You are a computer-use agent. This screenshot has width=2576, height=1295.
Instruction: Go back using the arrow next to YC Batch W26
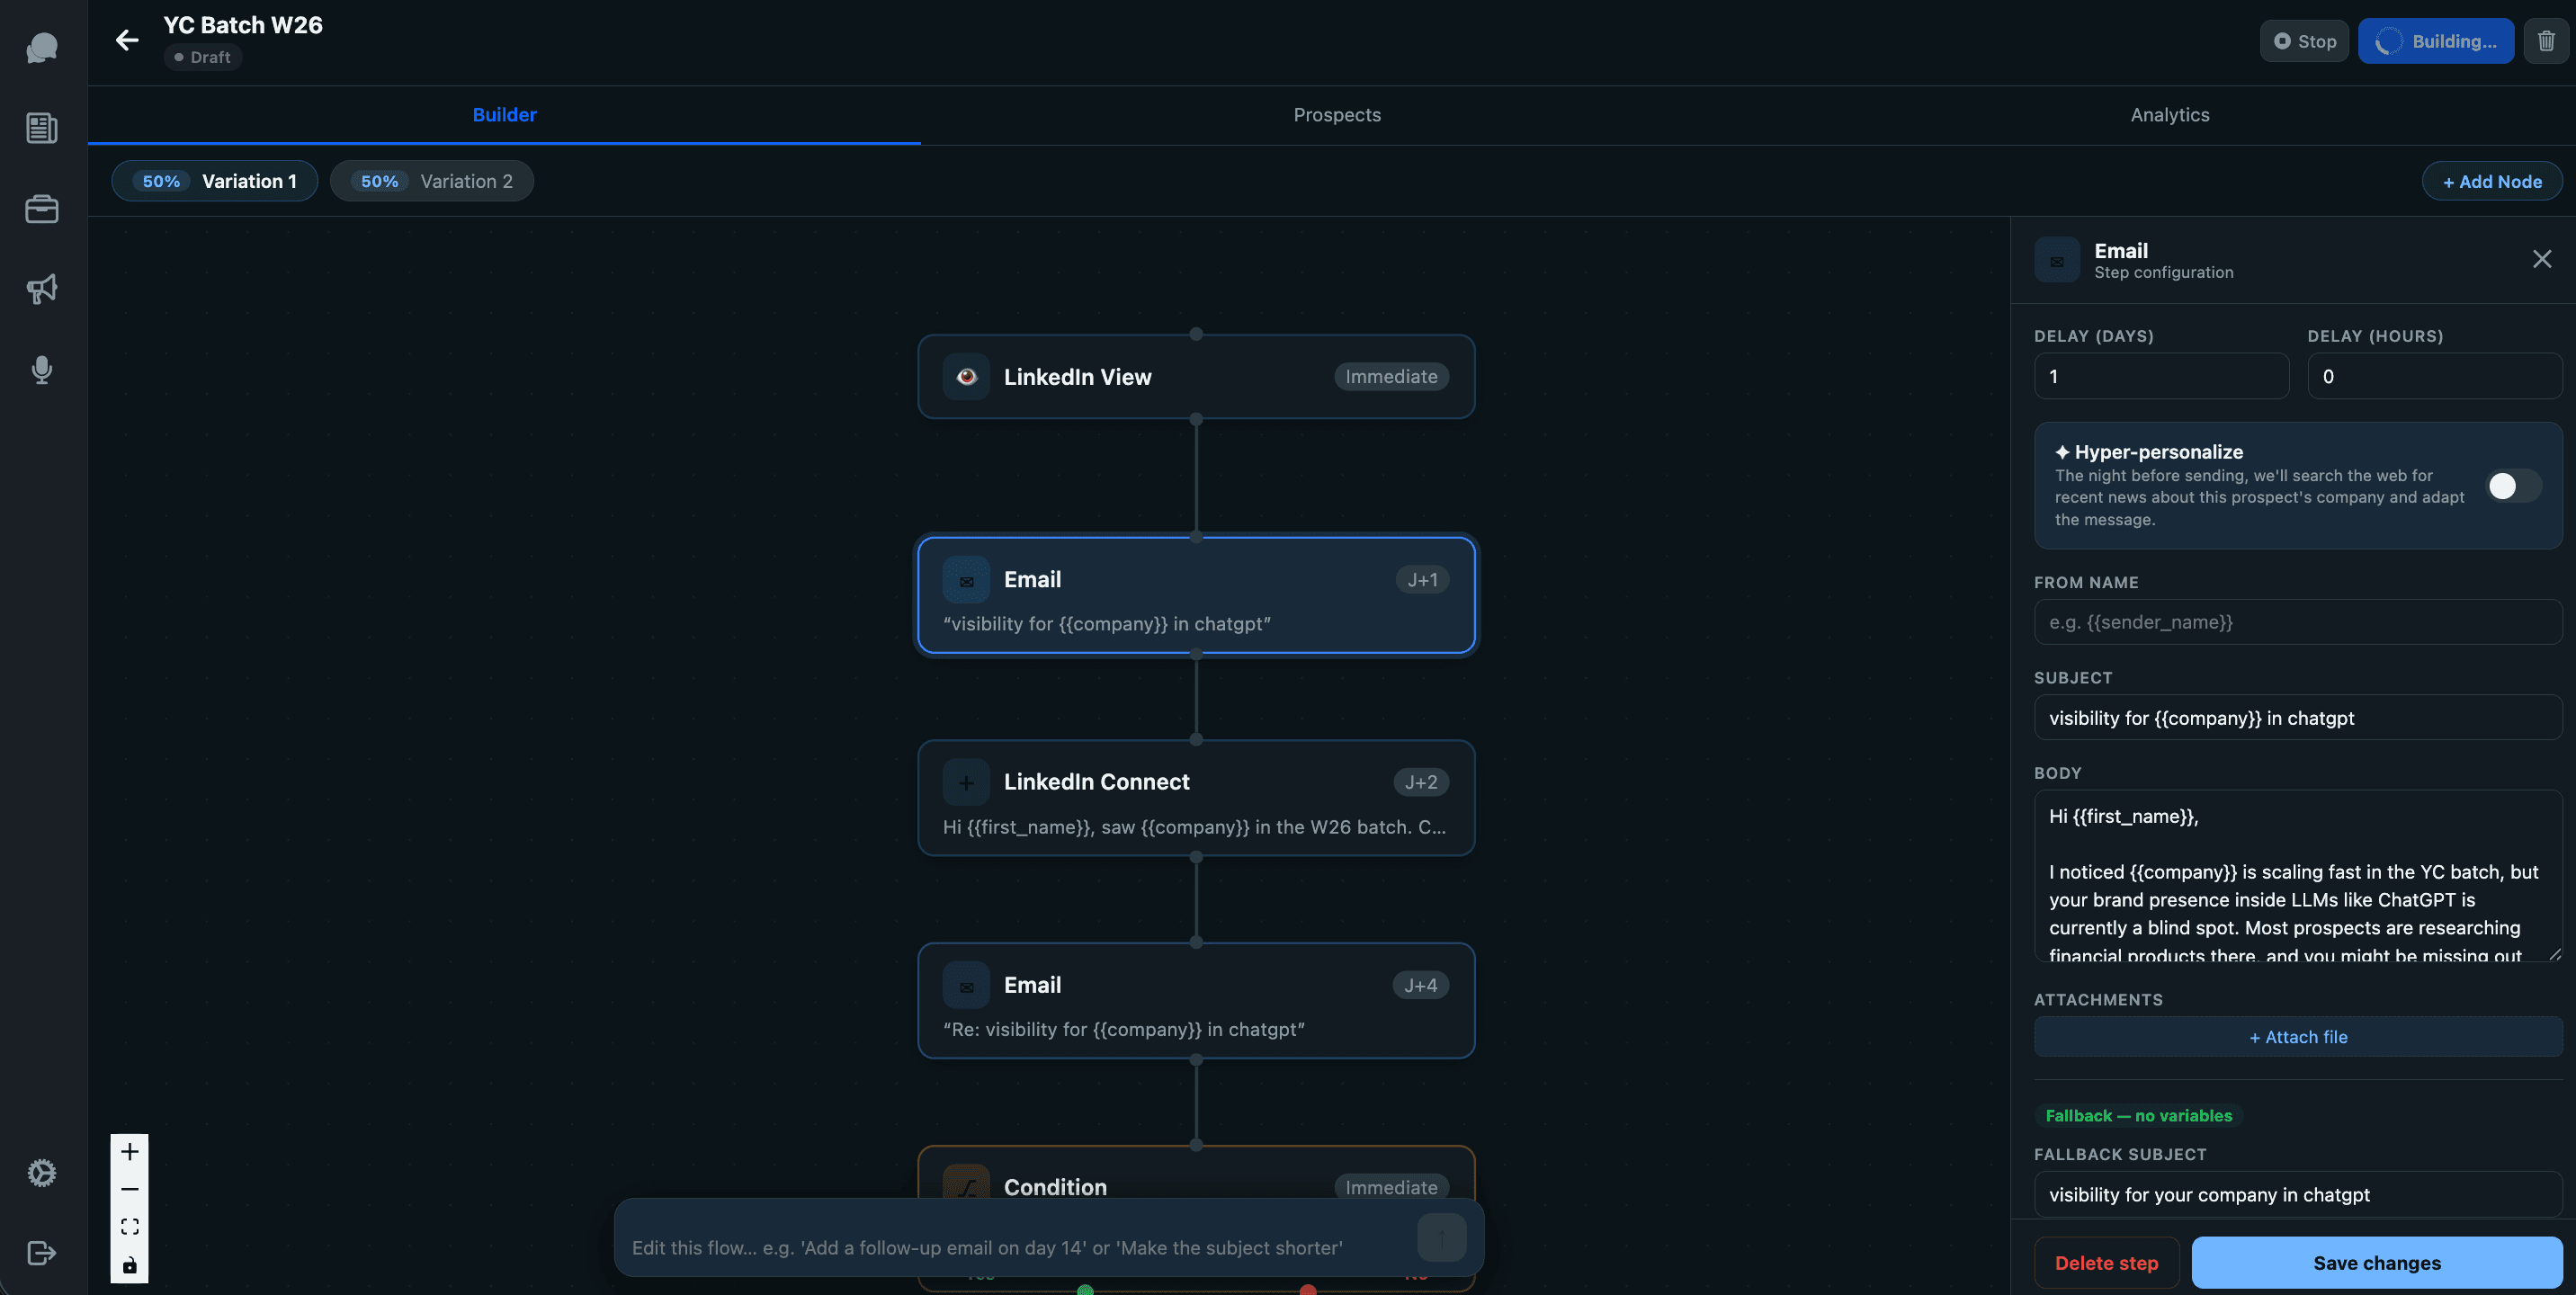126,40
